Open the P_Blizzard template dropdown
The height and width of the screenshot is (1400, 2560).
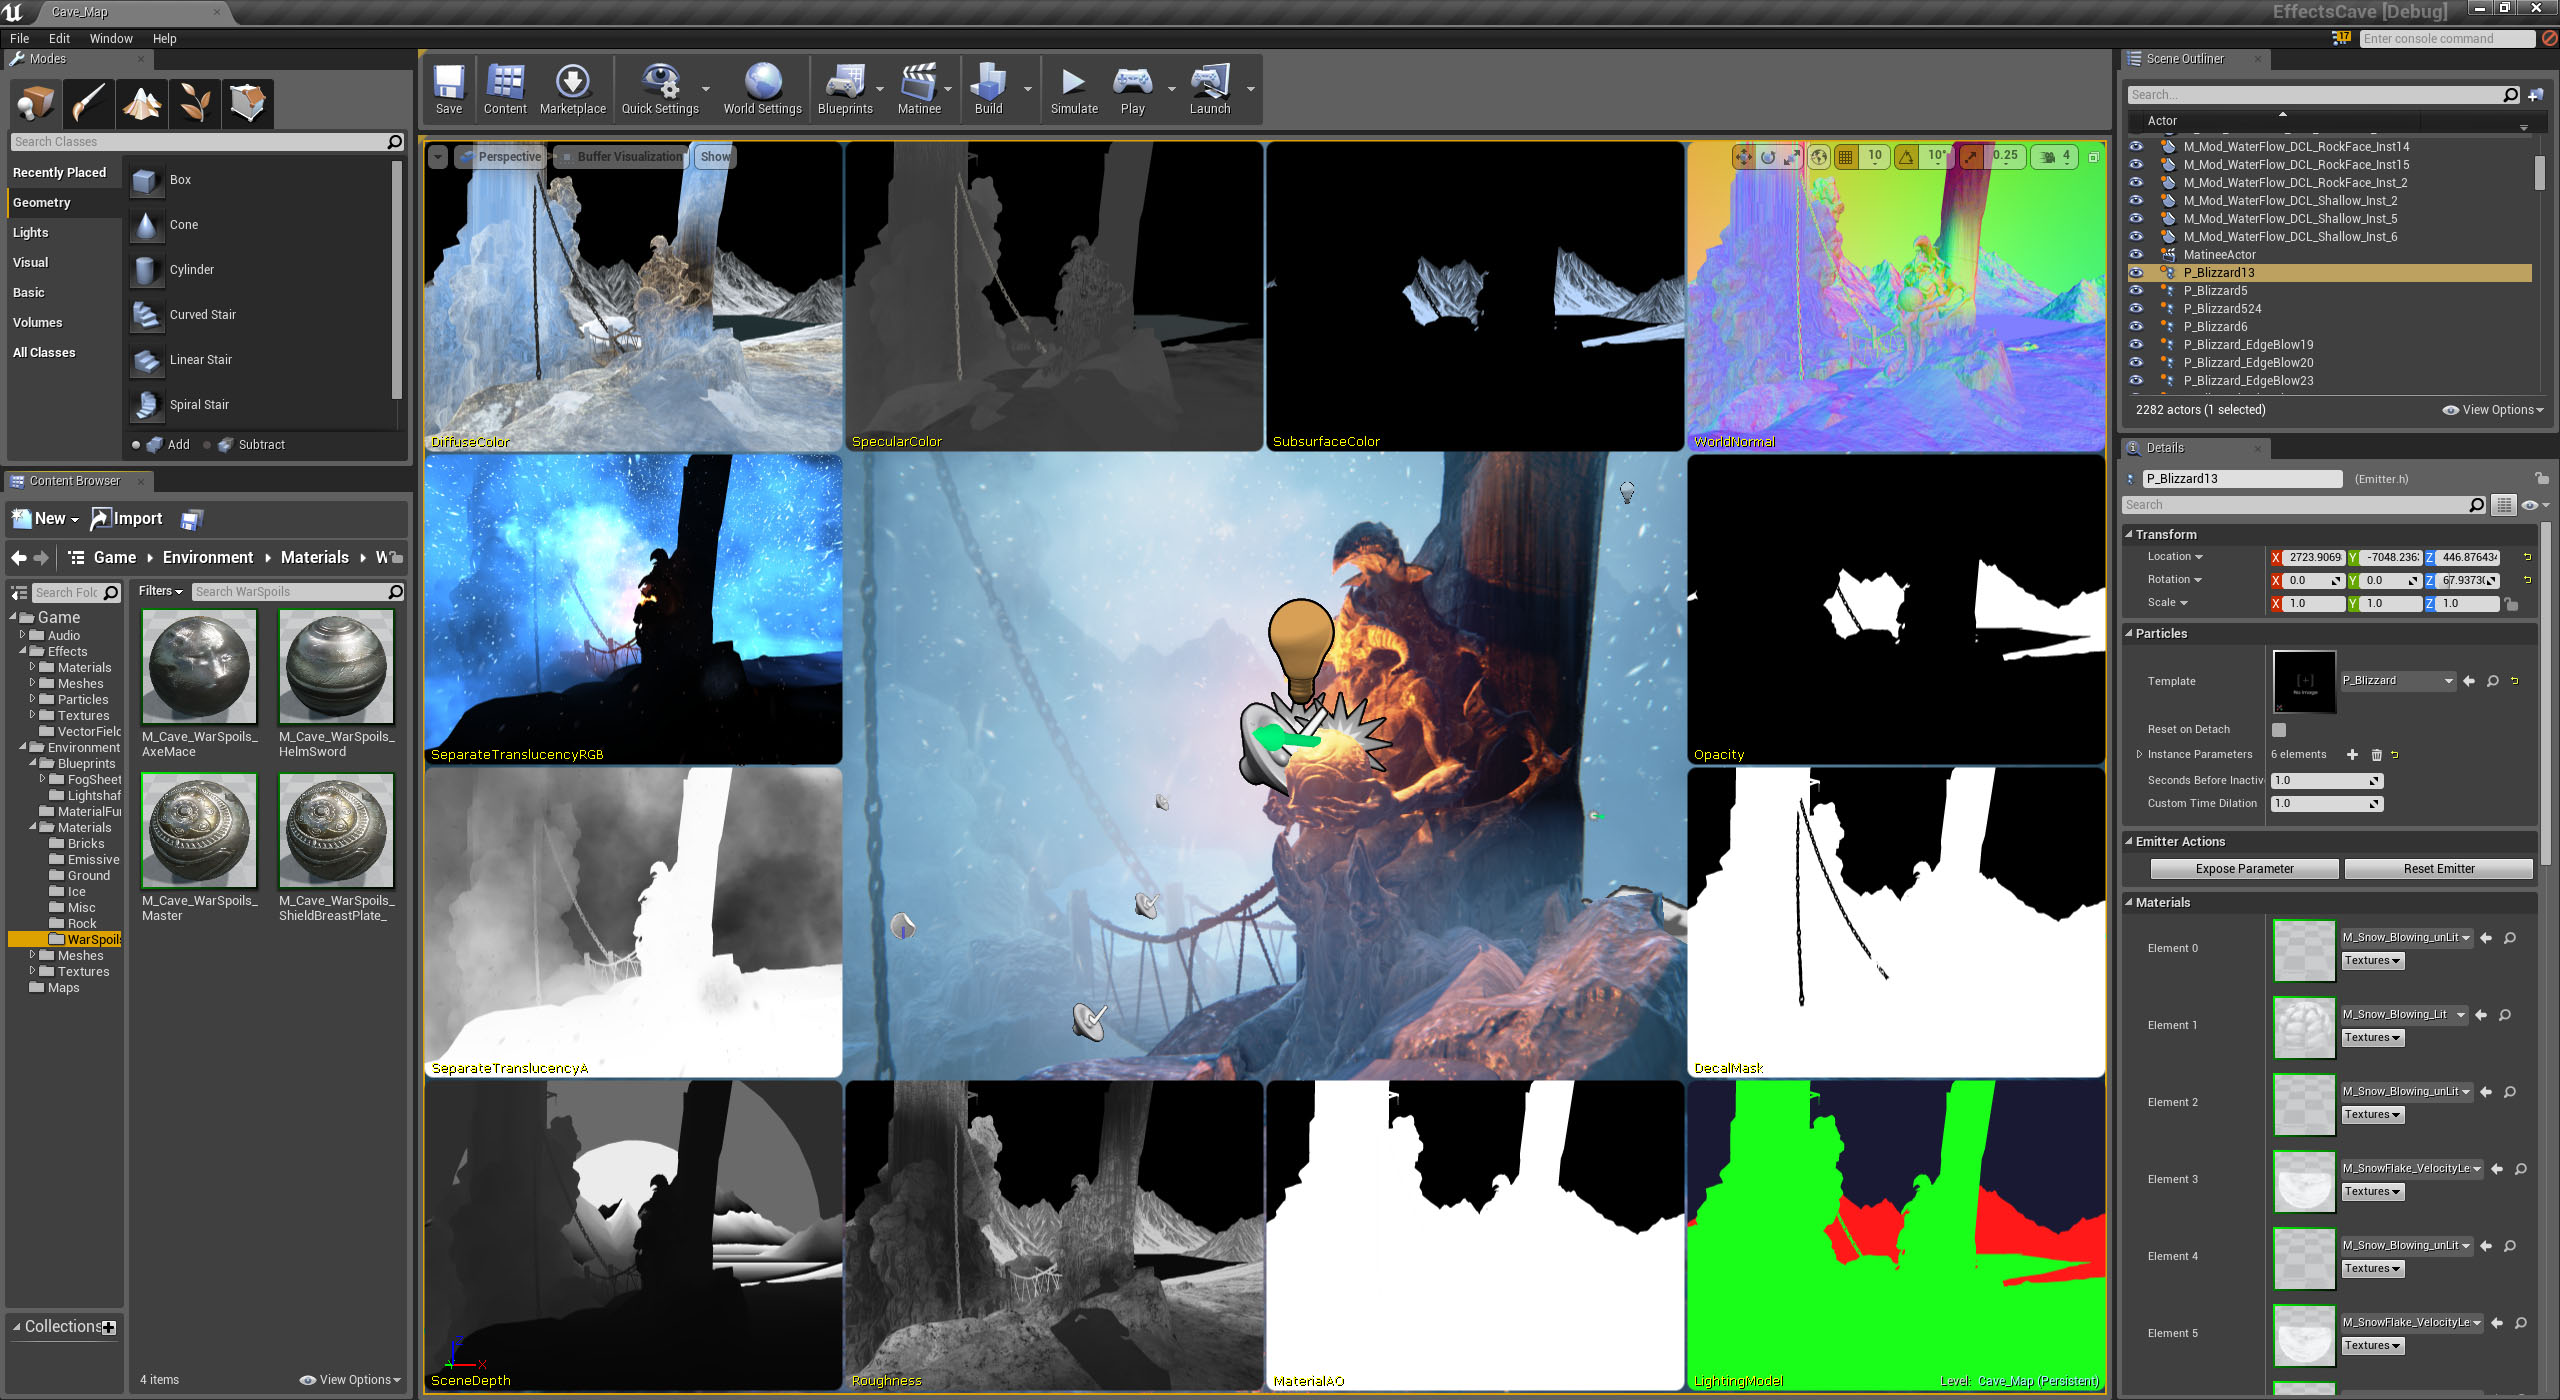(x=2398, y=681)
